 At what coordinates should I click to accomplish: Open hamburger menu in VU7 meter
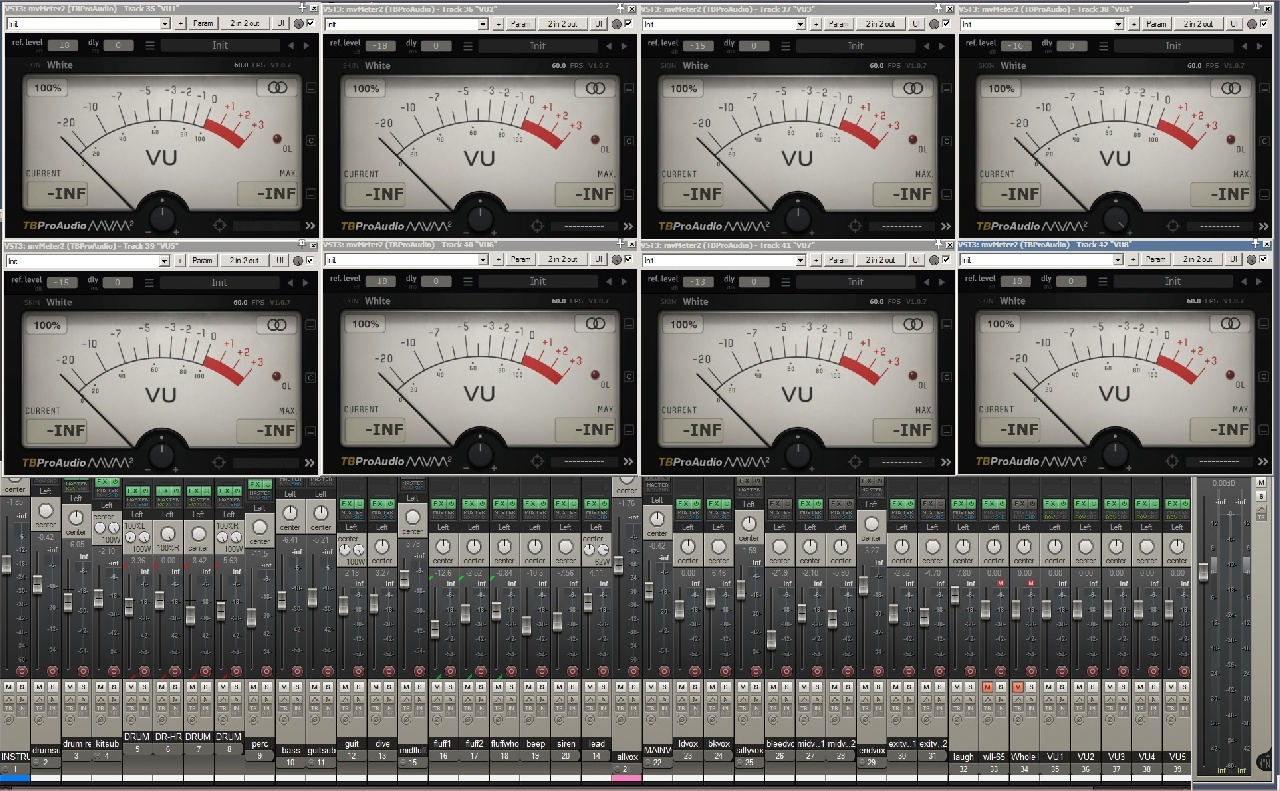[786, 281]
